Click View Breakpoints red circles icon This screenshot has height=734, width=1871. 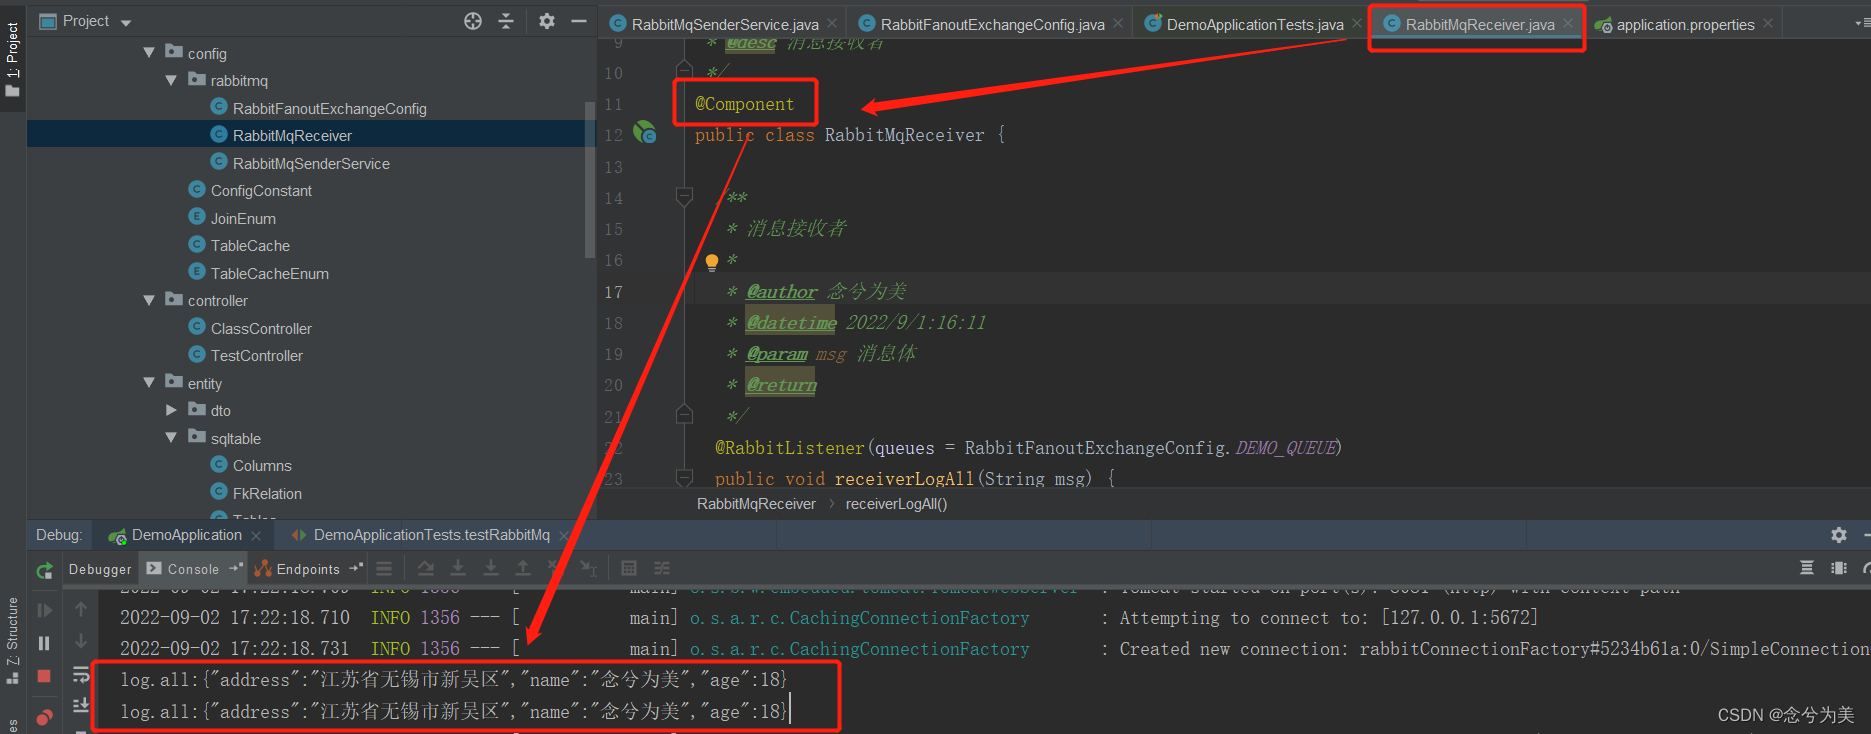click(44, 717)
